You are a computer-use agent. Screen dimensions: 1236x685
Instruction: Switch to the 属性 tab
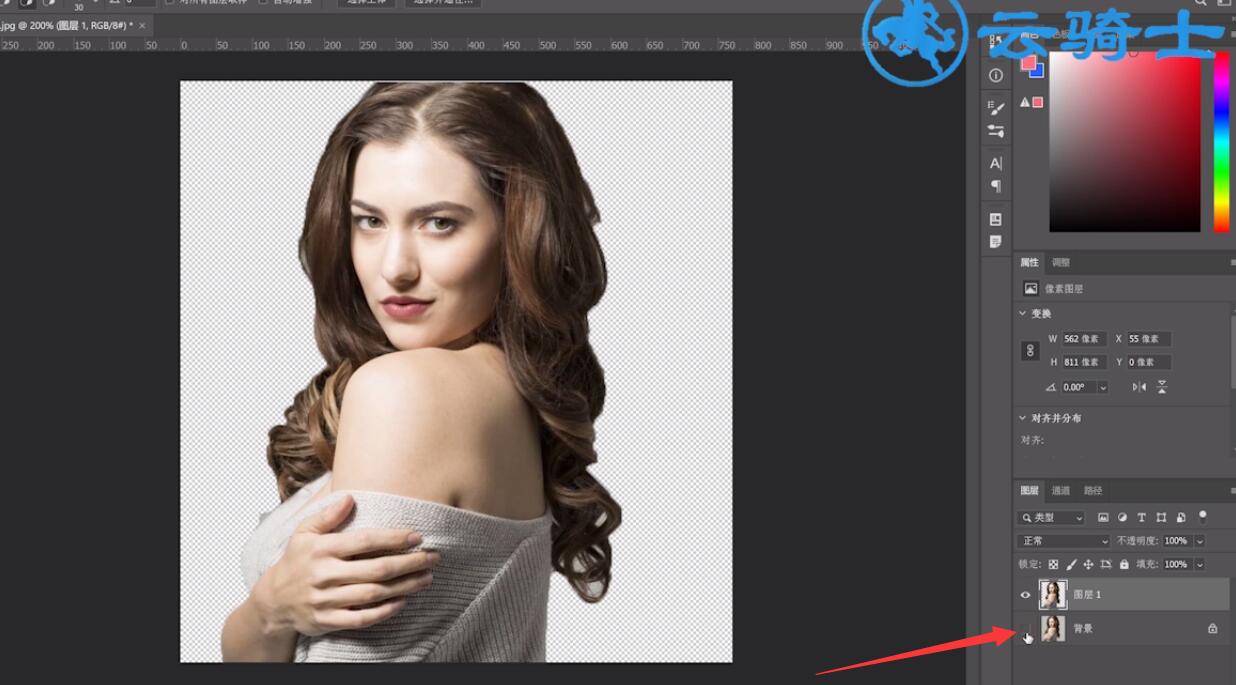[x=1029, y=263]
